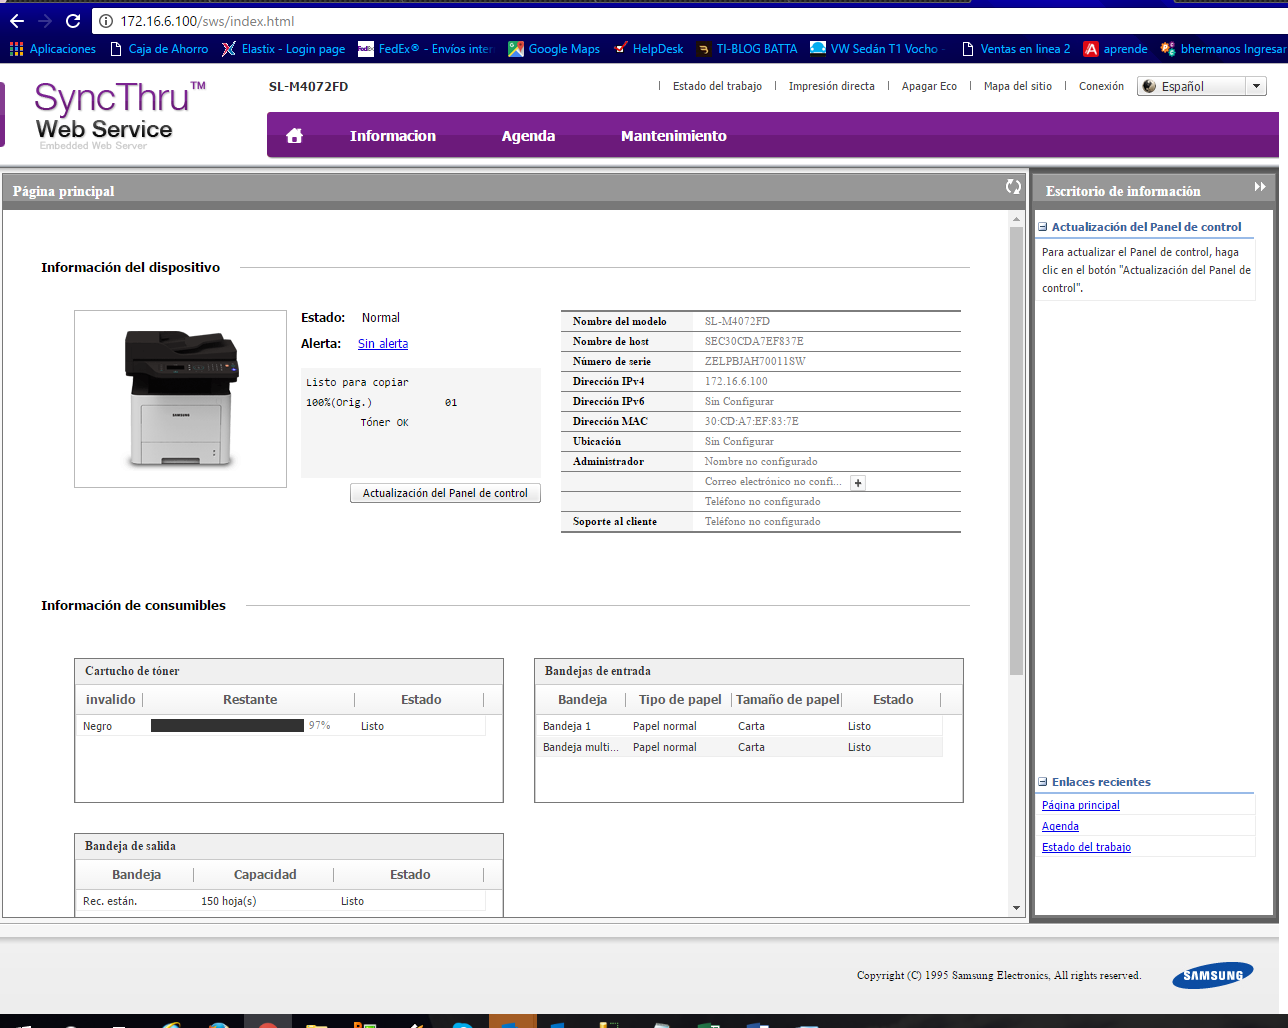Open the Informacion menu tab
The width and height of the screenshot is (1288, 1028).
coord(393,136)
